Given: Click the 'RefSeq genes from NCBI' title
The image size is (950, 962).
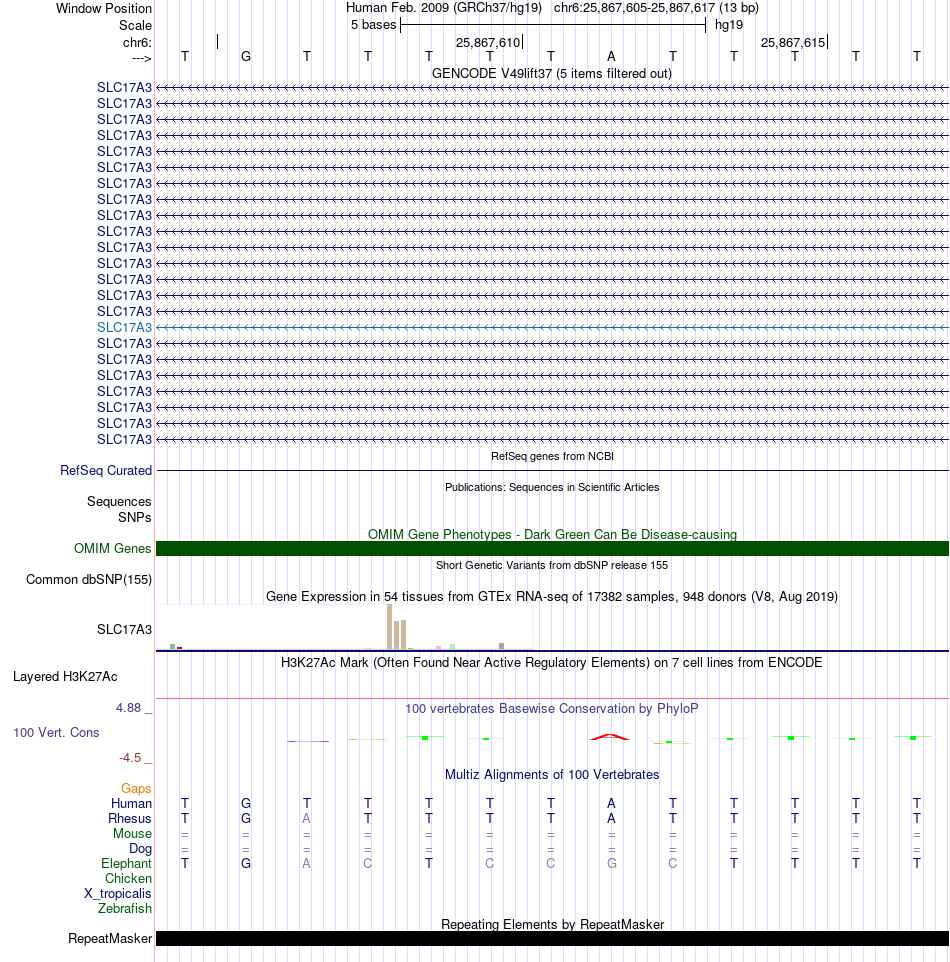Looking at the screenshot, I should (x=552, y=456).
